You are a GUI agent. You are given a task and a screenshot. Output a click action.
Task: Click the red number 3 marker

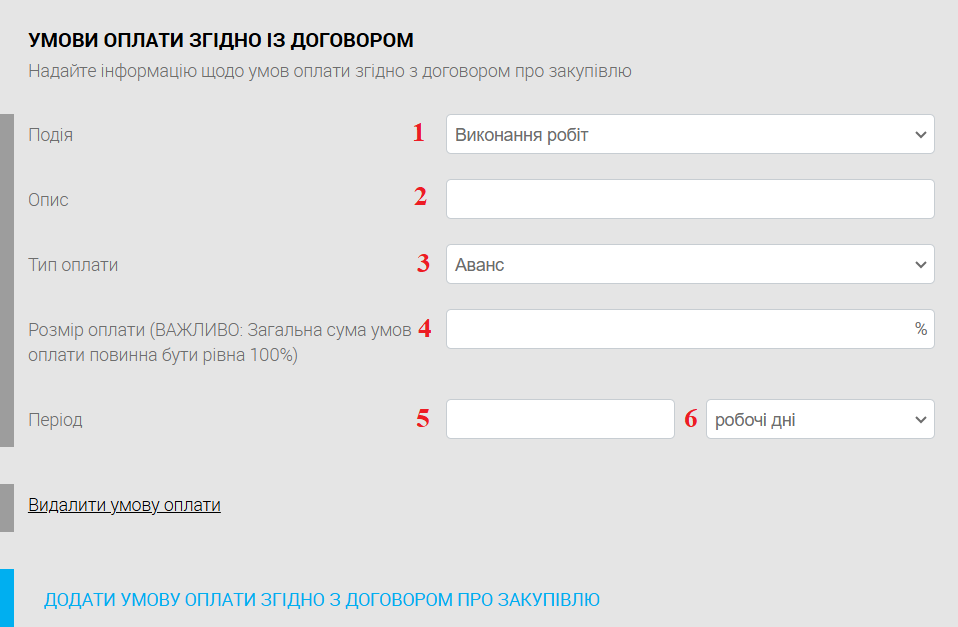tap(423, 263)
